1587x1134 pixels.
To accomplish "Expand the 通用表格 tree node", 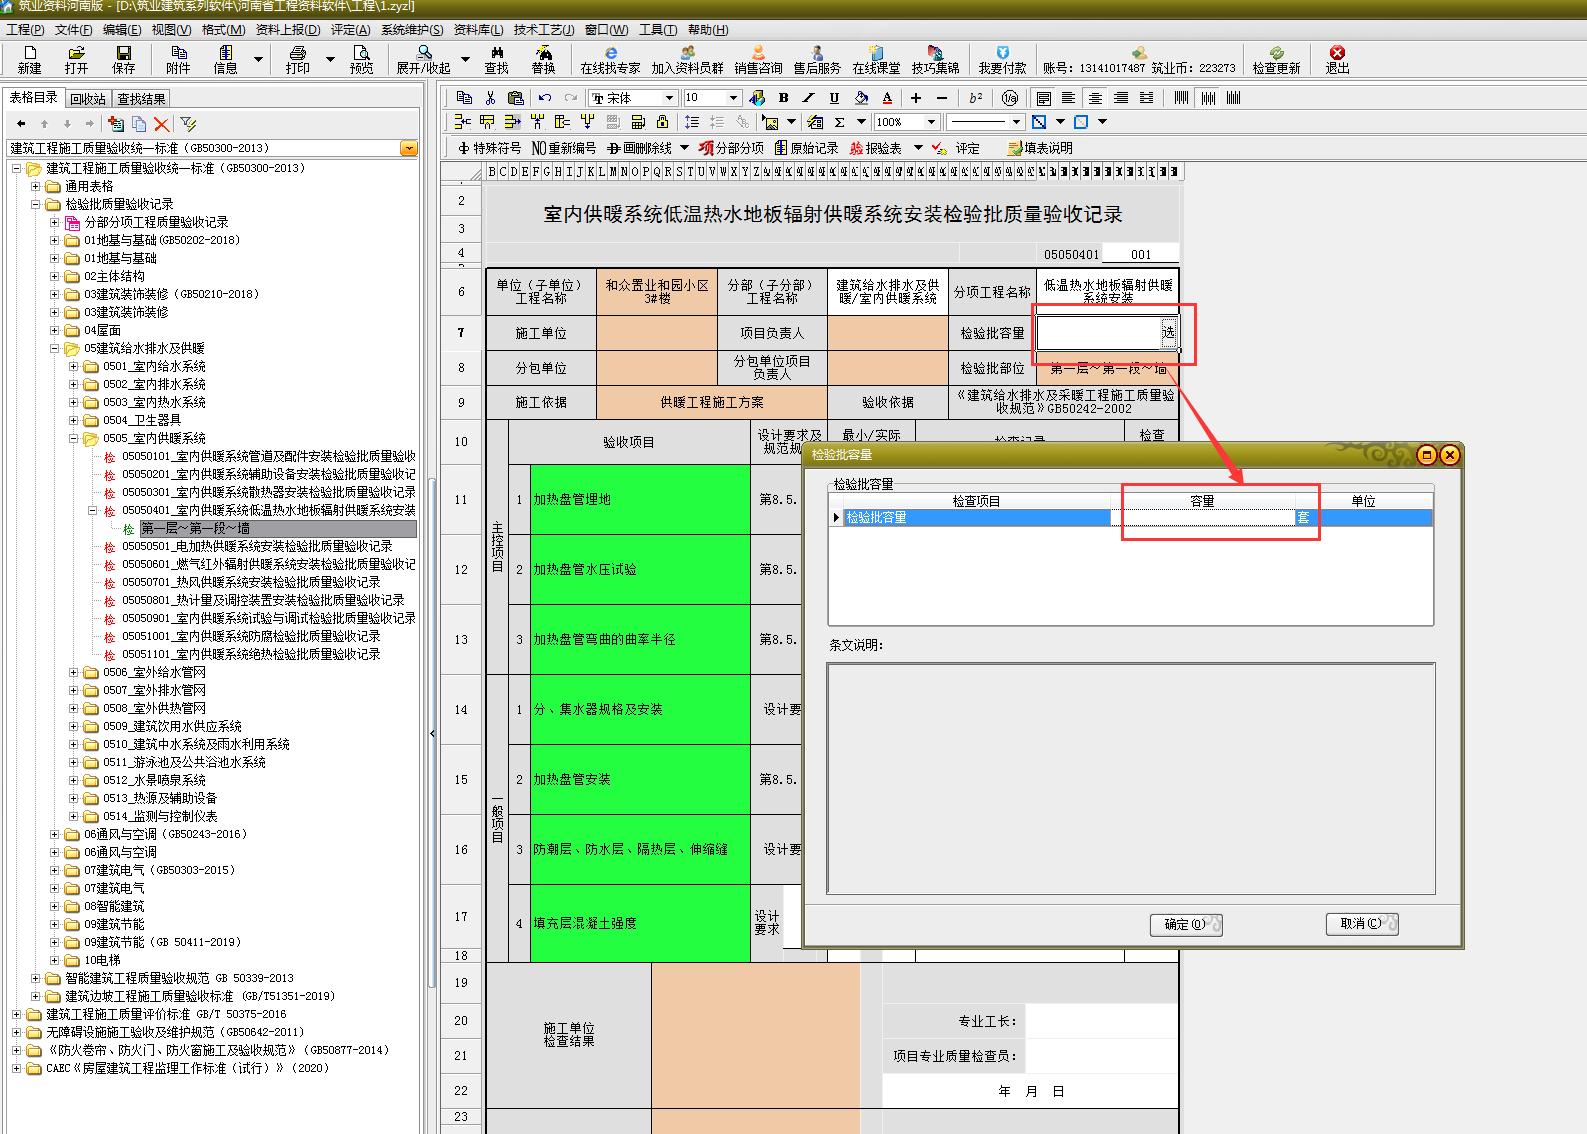I will click(x=36, y=186).
